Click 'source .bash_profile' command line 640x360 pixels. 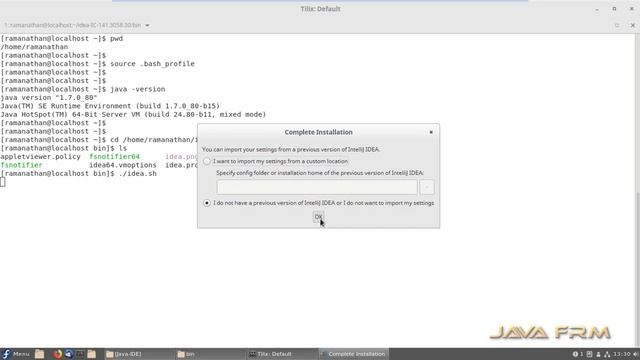pos(152,64)
